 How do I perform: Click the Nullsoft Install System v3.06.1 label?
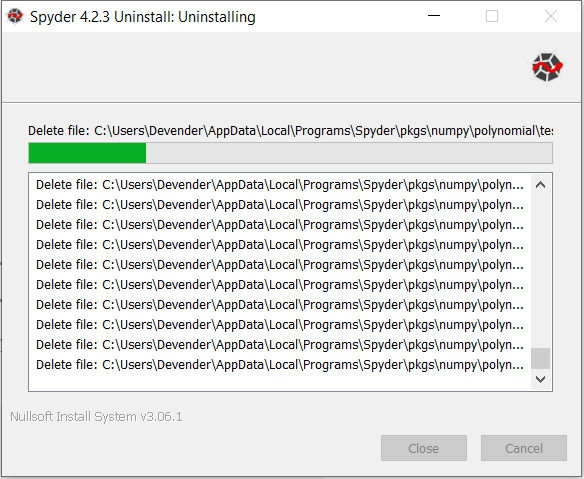[x=96, y=416]
